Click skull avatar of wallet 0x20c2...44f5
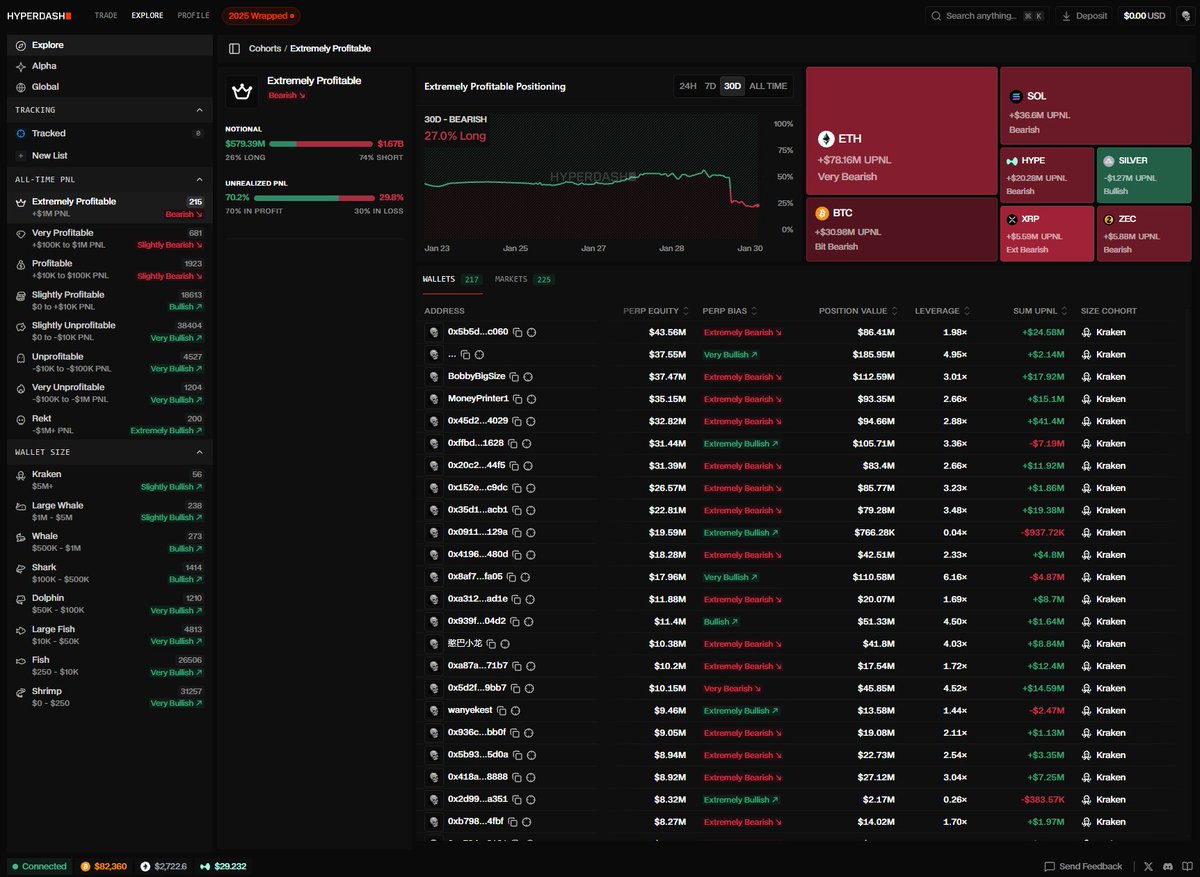 click(433, 466)
